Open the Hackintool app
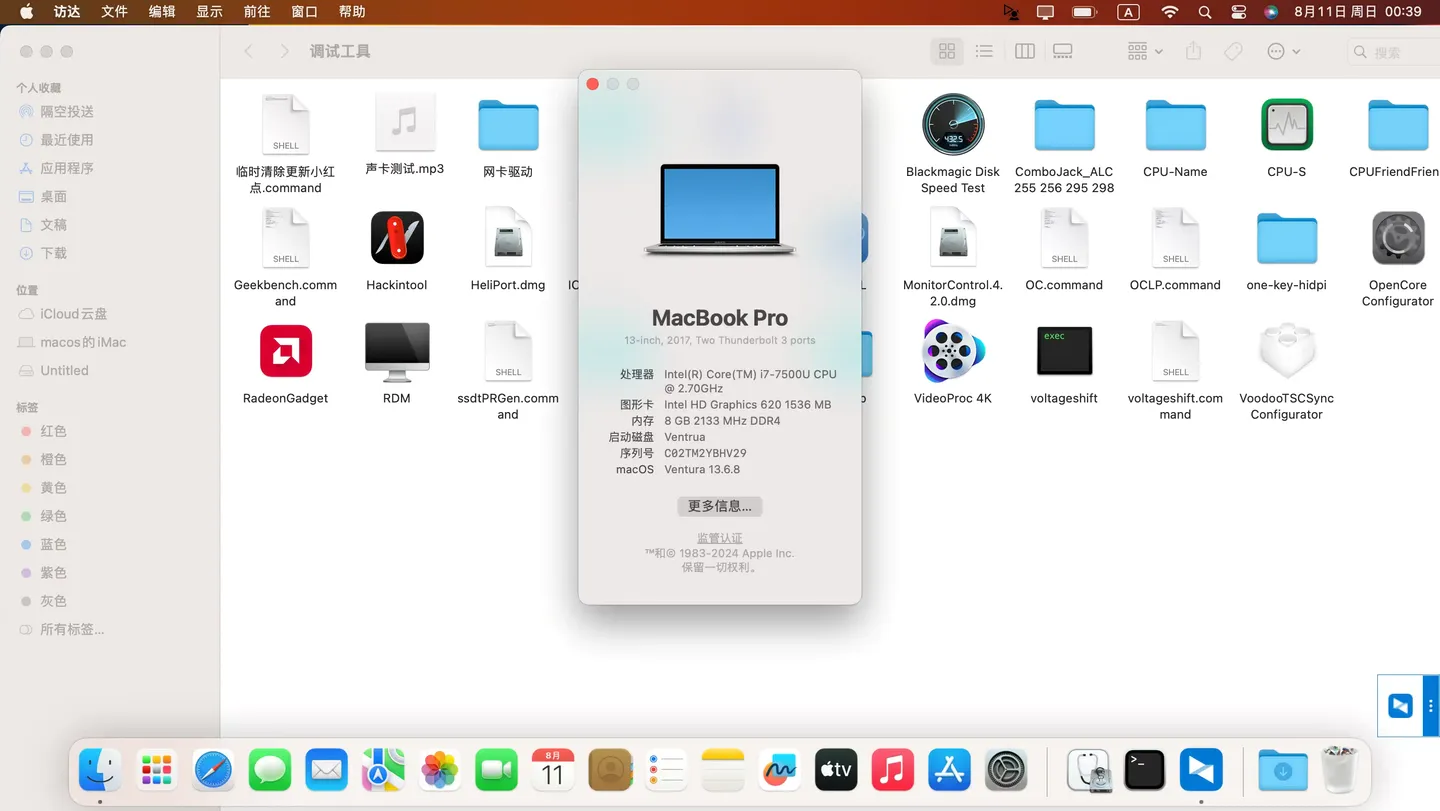 click(396, 238)
